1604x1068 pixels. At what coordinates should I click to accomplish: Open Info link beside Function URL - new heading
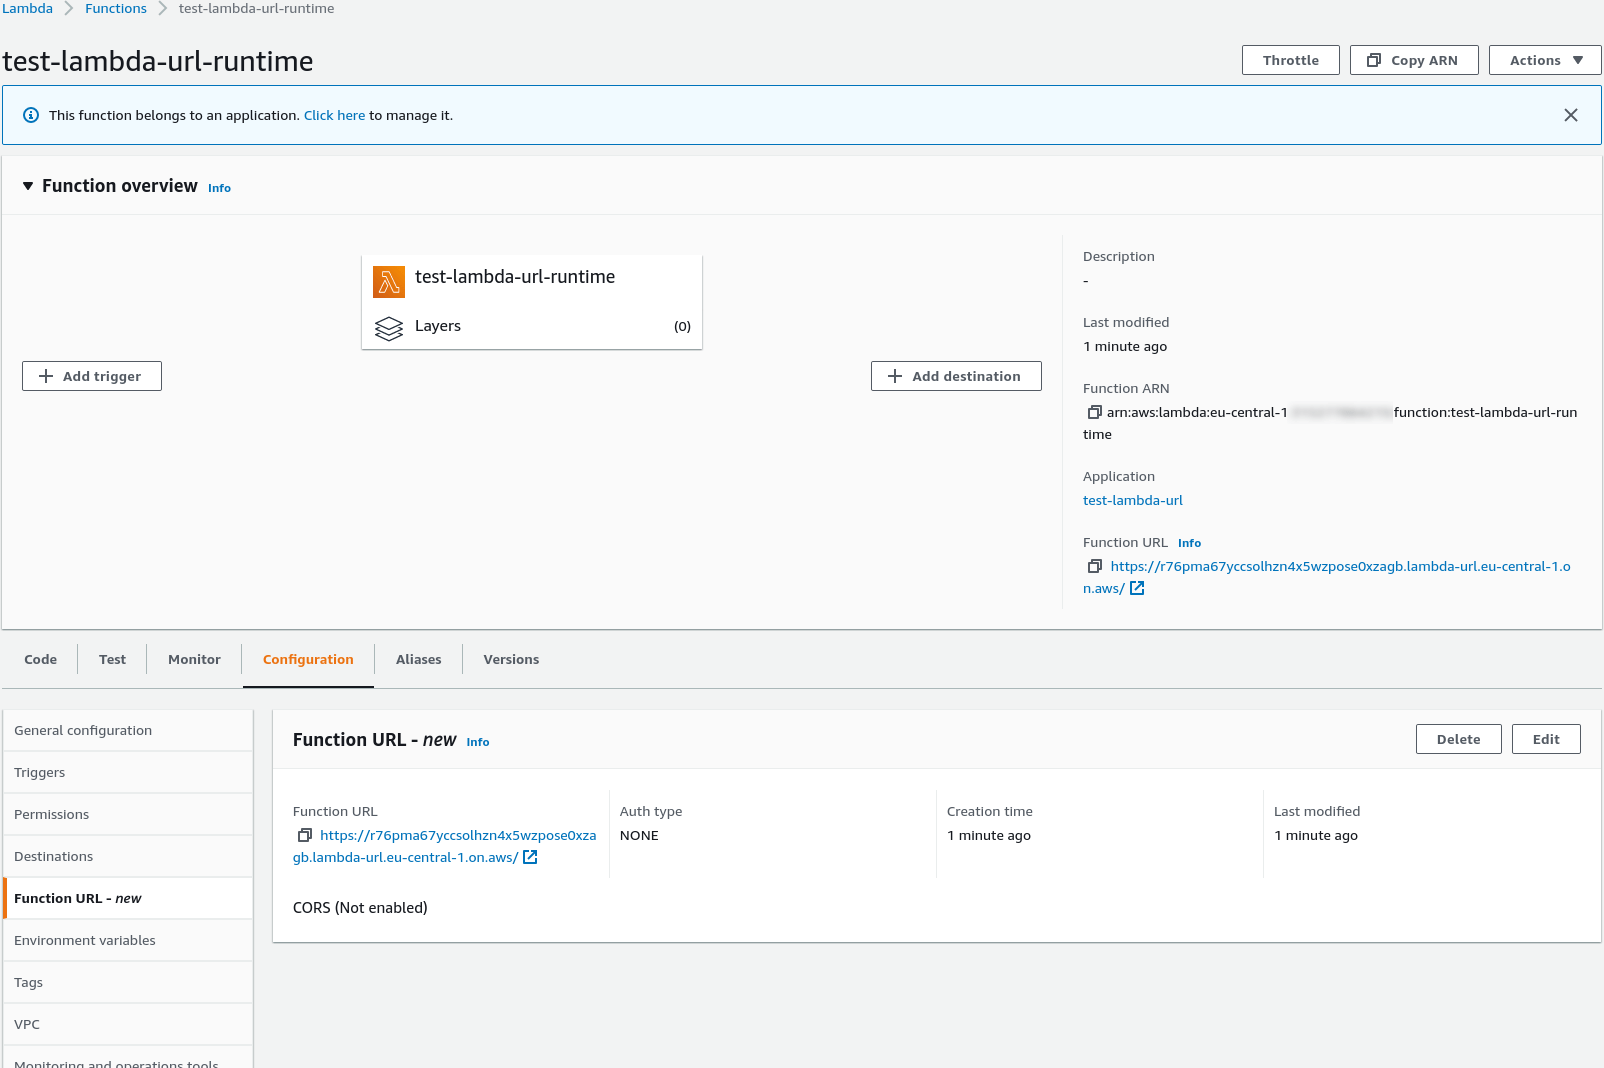(x=478, y=742)
